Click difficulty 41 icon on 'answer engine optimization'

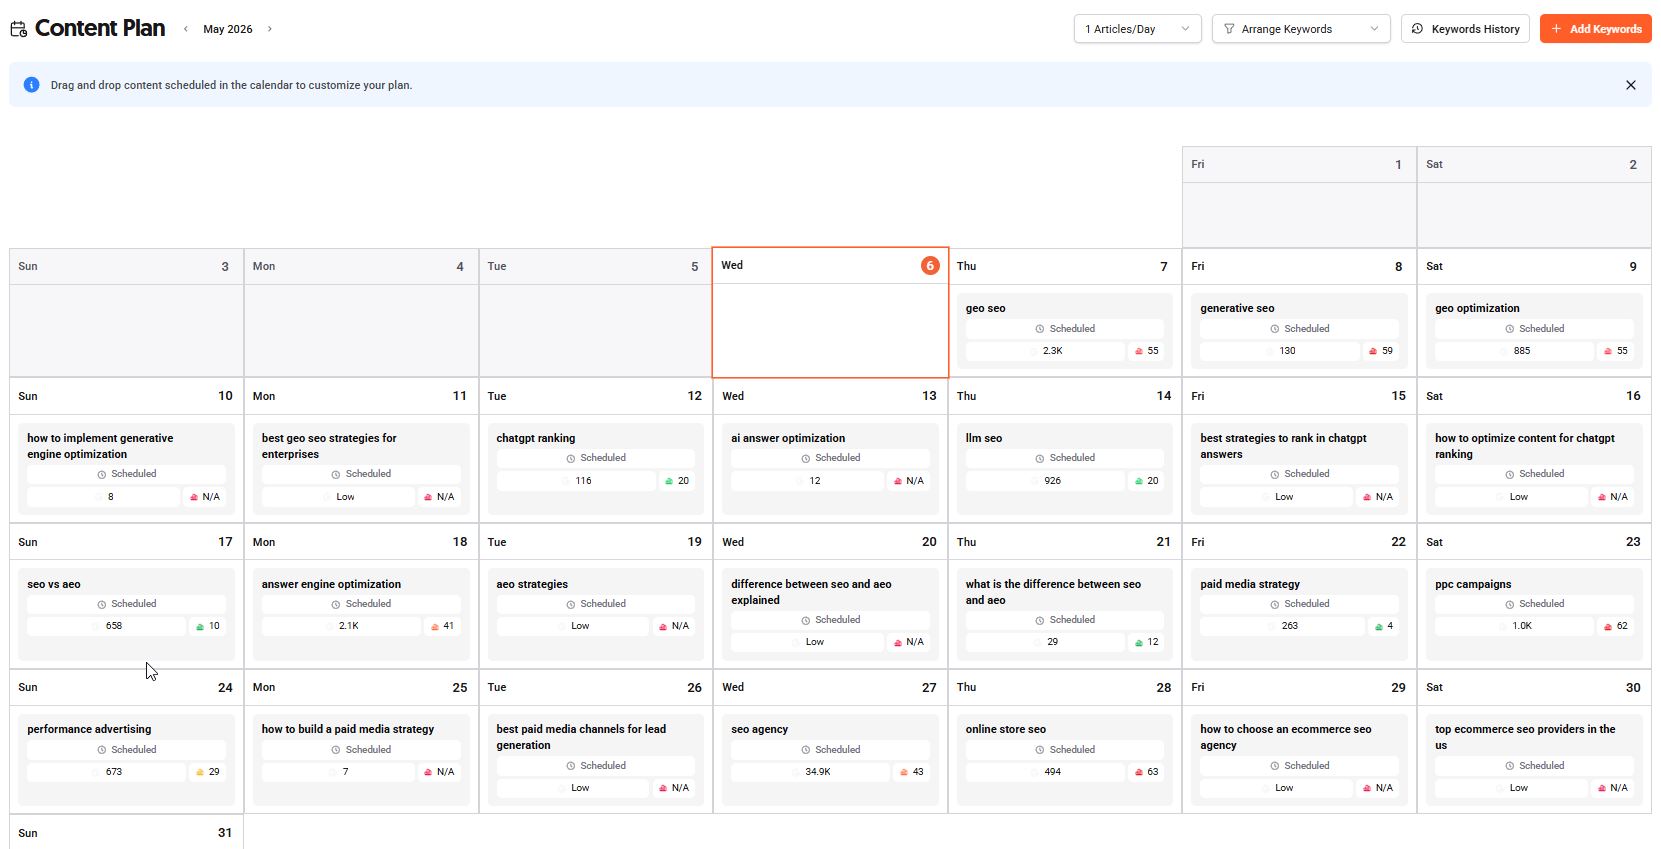(x=435, y=626)
